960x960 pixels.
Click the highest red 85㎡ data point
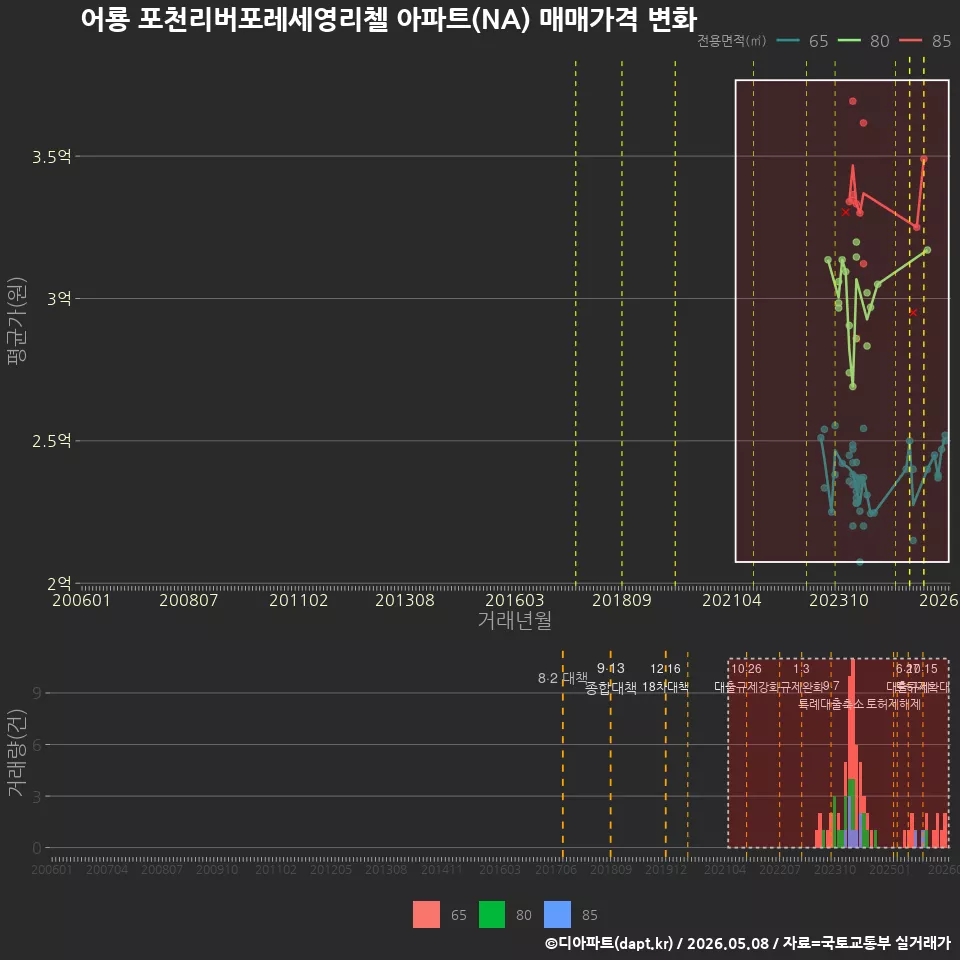[853, 101]
